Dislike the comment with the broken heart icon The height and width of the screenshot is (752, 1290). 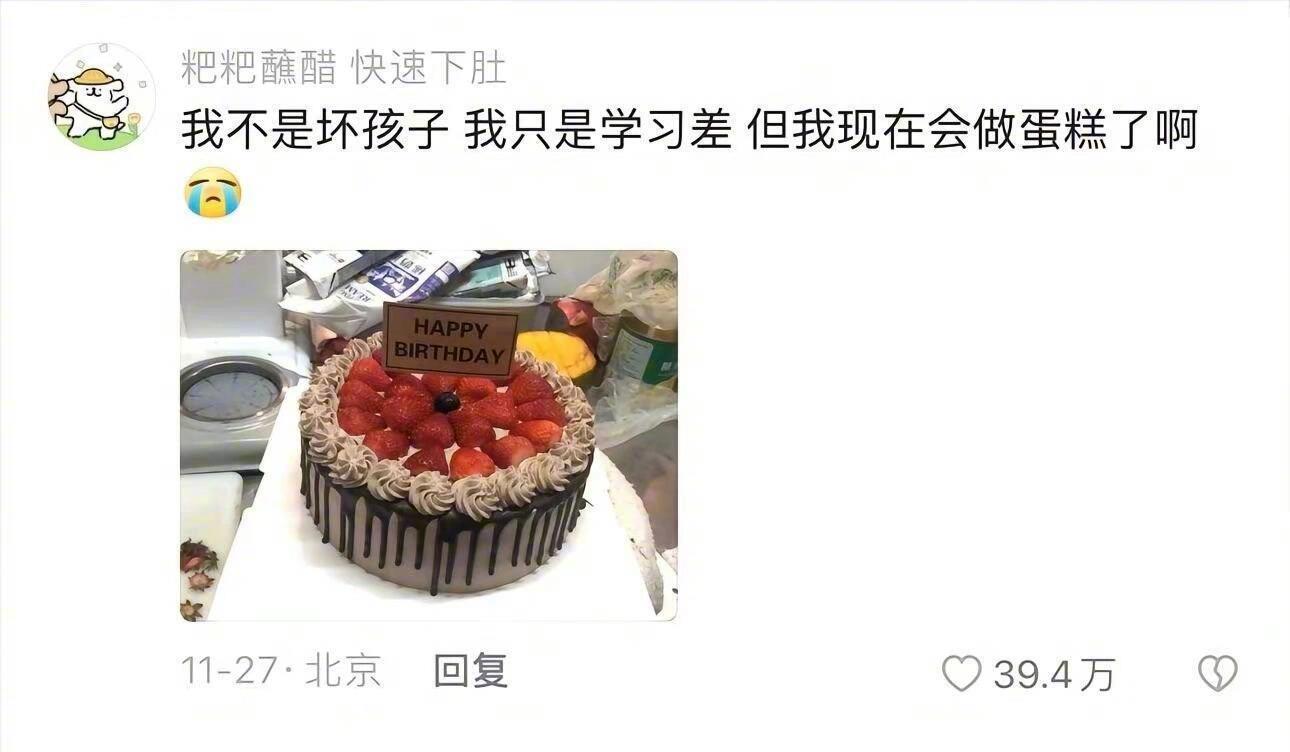tap(1217, 673)
